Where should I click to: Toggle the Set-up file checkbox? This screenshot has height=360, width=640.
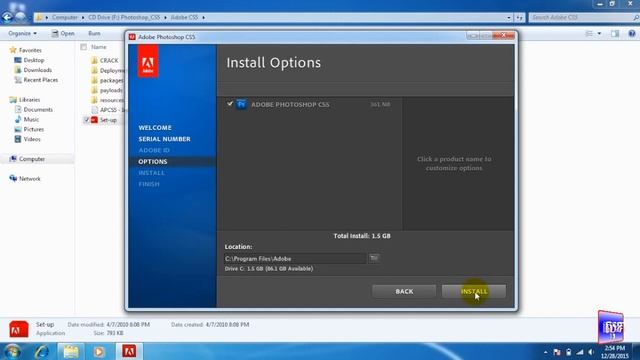[x=86, y=120]
